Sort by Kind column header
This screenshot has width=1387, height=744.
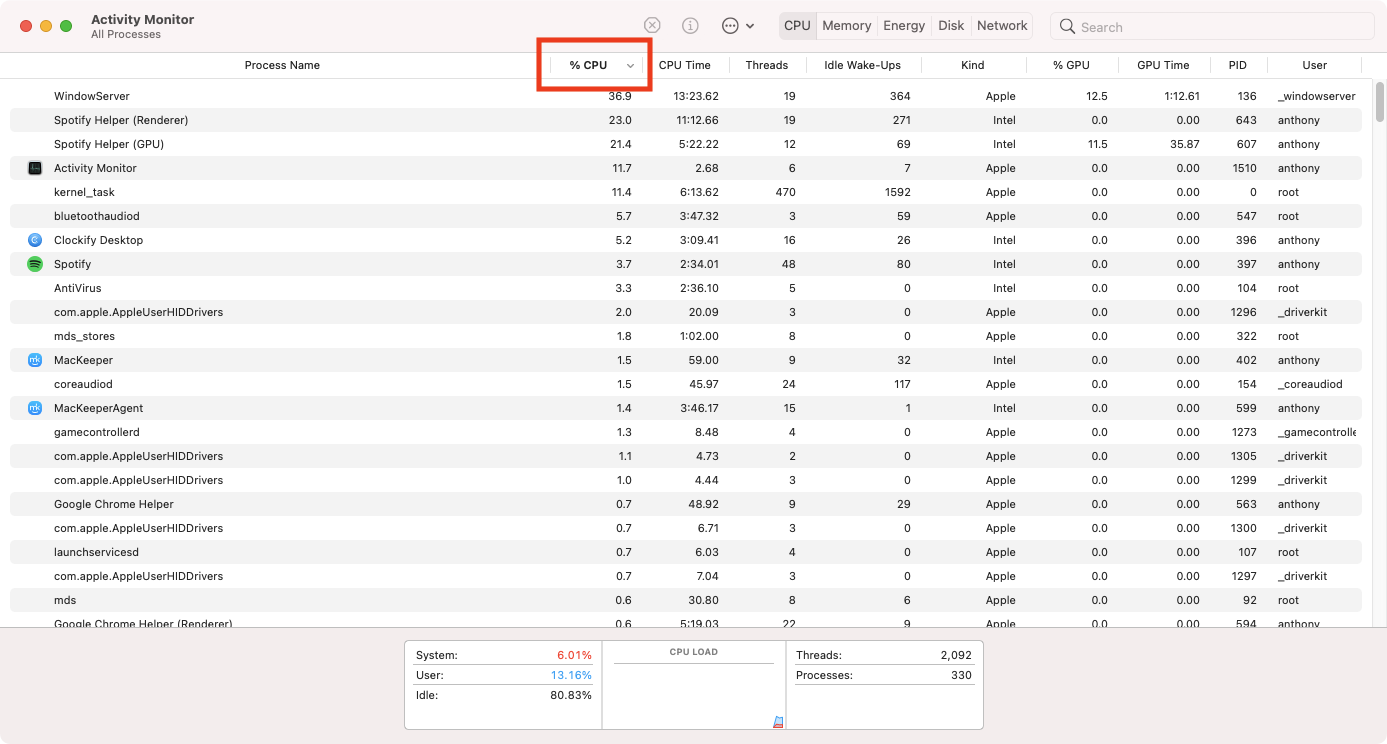pos(973,65)
